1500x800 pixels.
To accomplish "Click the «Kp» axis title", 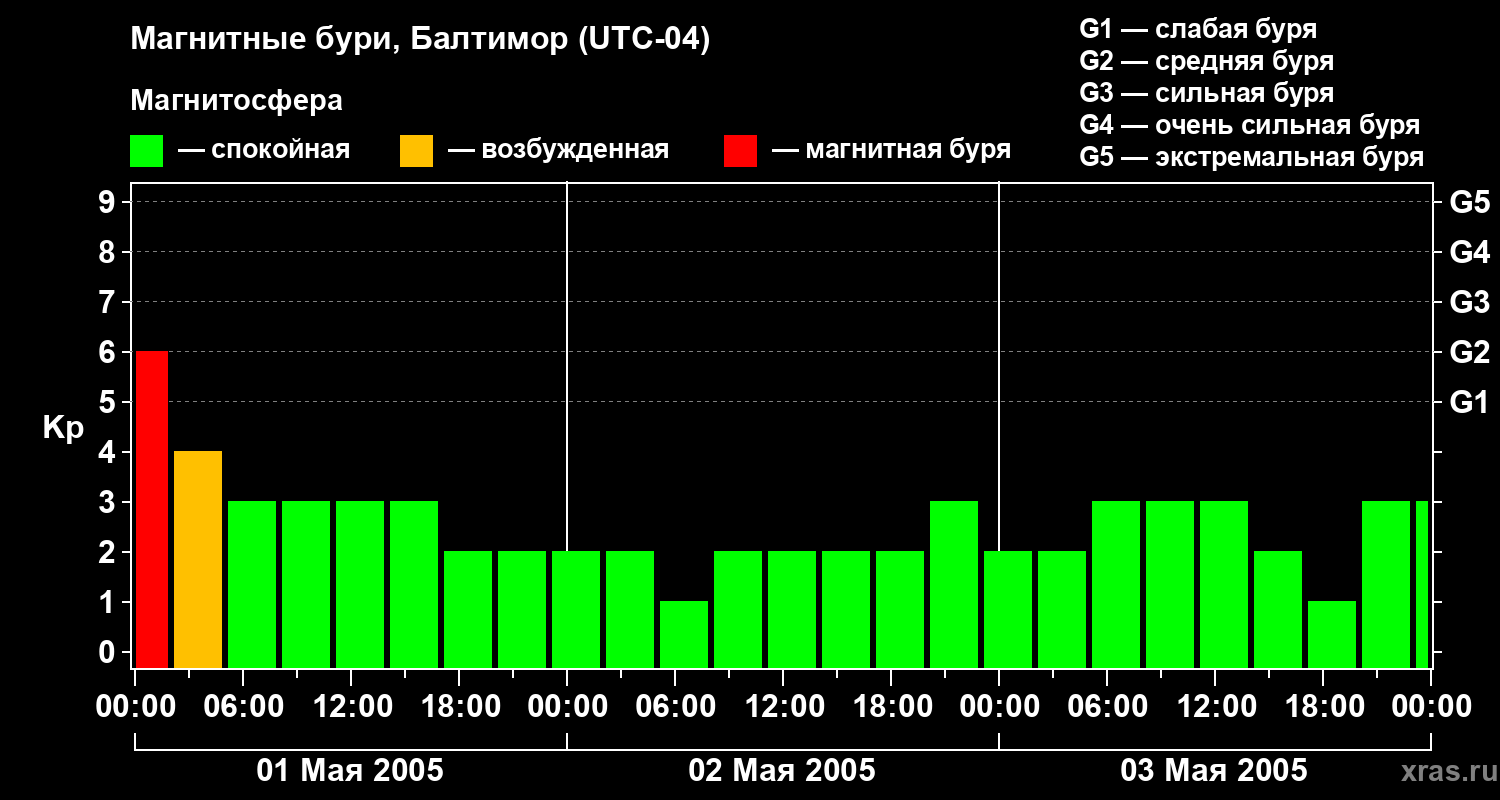I will pyautogui.click(x=63, y=428).
